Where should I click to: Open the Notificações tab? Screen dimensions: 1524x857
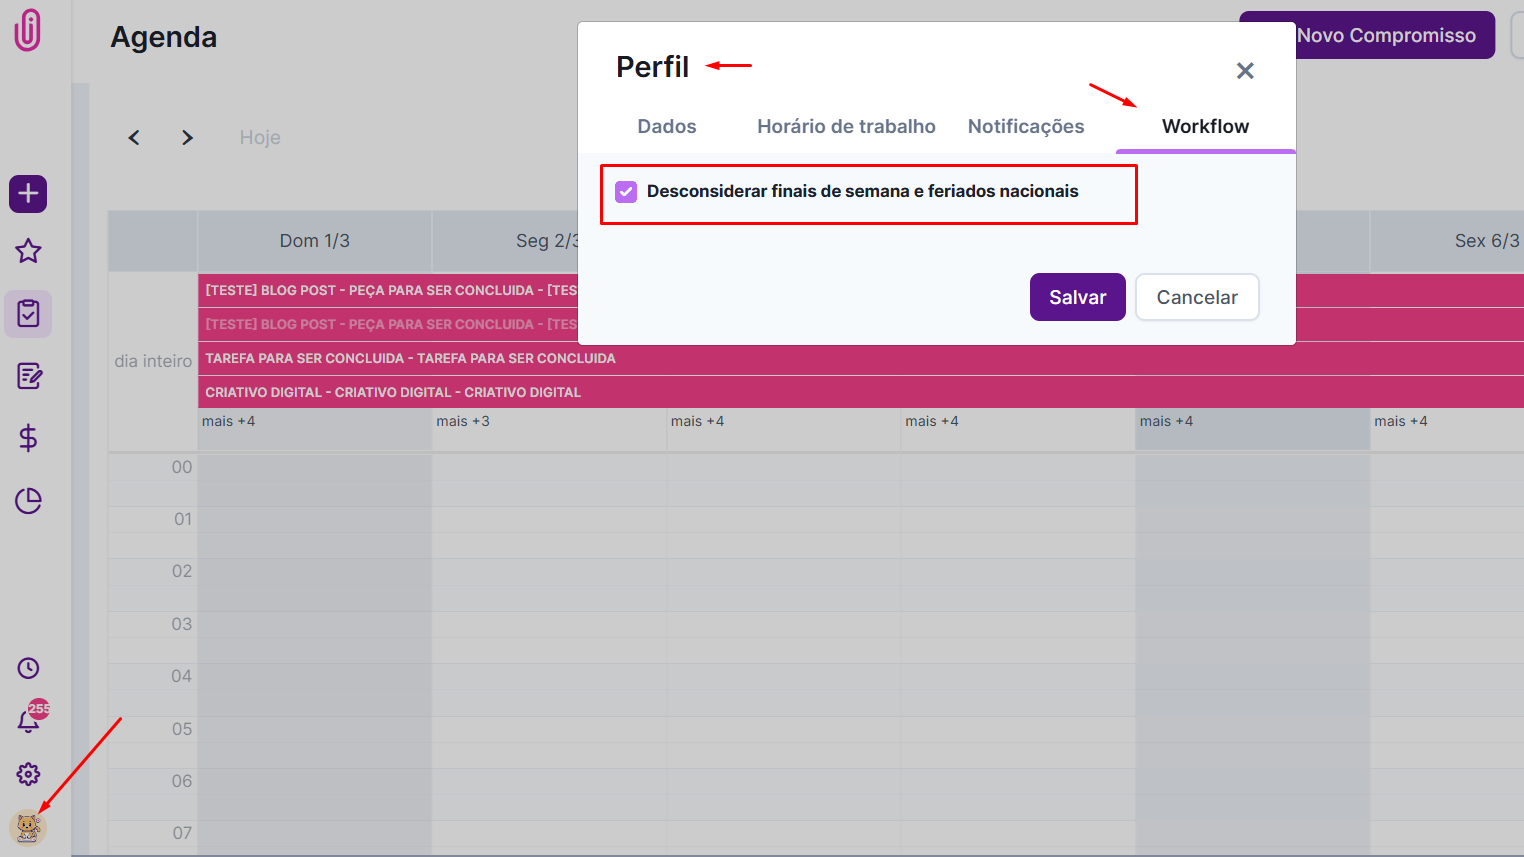pos(1026,127)
